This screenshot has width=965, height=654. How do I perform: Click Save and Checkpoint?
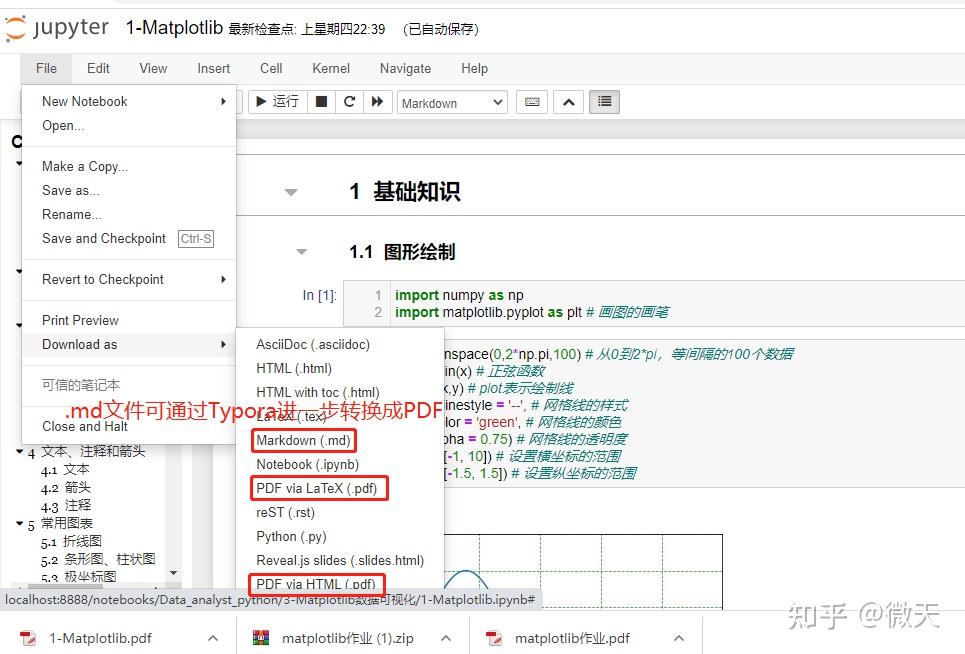click(x=103, y=238)
